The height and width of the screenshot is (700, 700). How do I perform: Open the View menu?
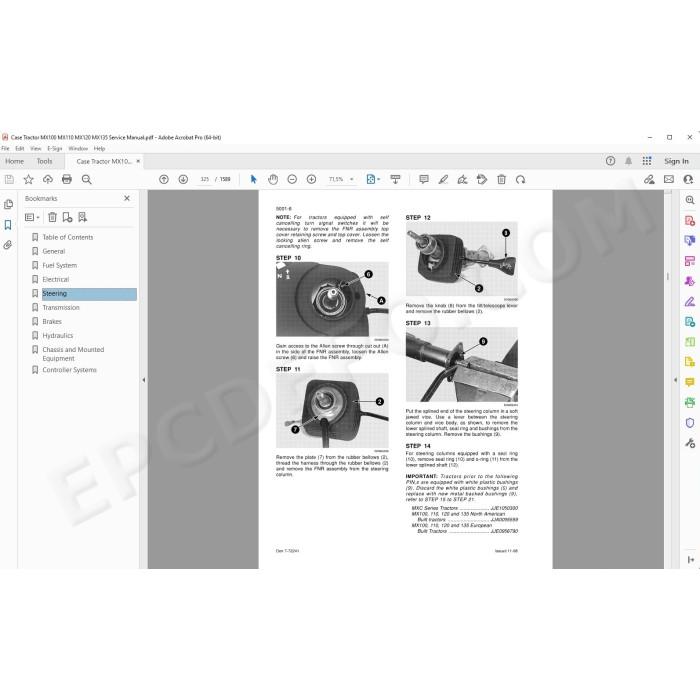[x=36, y=149]
